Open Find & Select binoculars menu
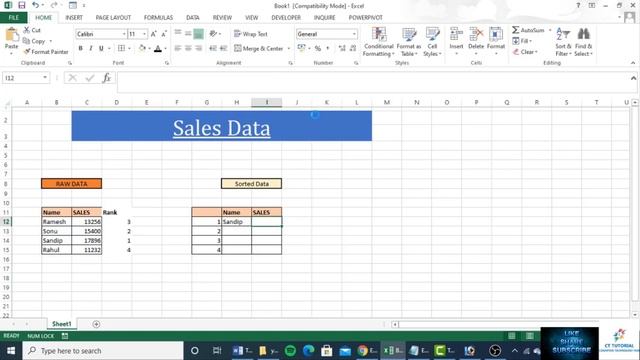640x360 pixels. click(583, 42)
